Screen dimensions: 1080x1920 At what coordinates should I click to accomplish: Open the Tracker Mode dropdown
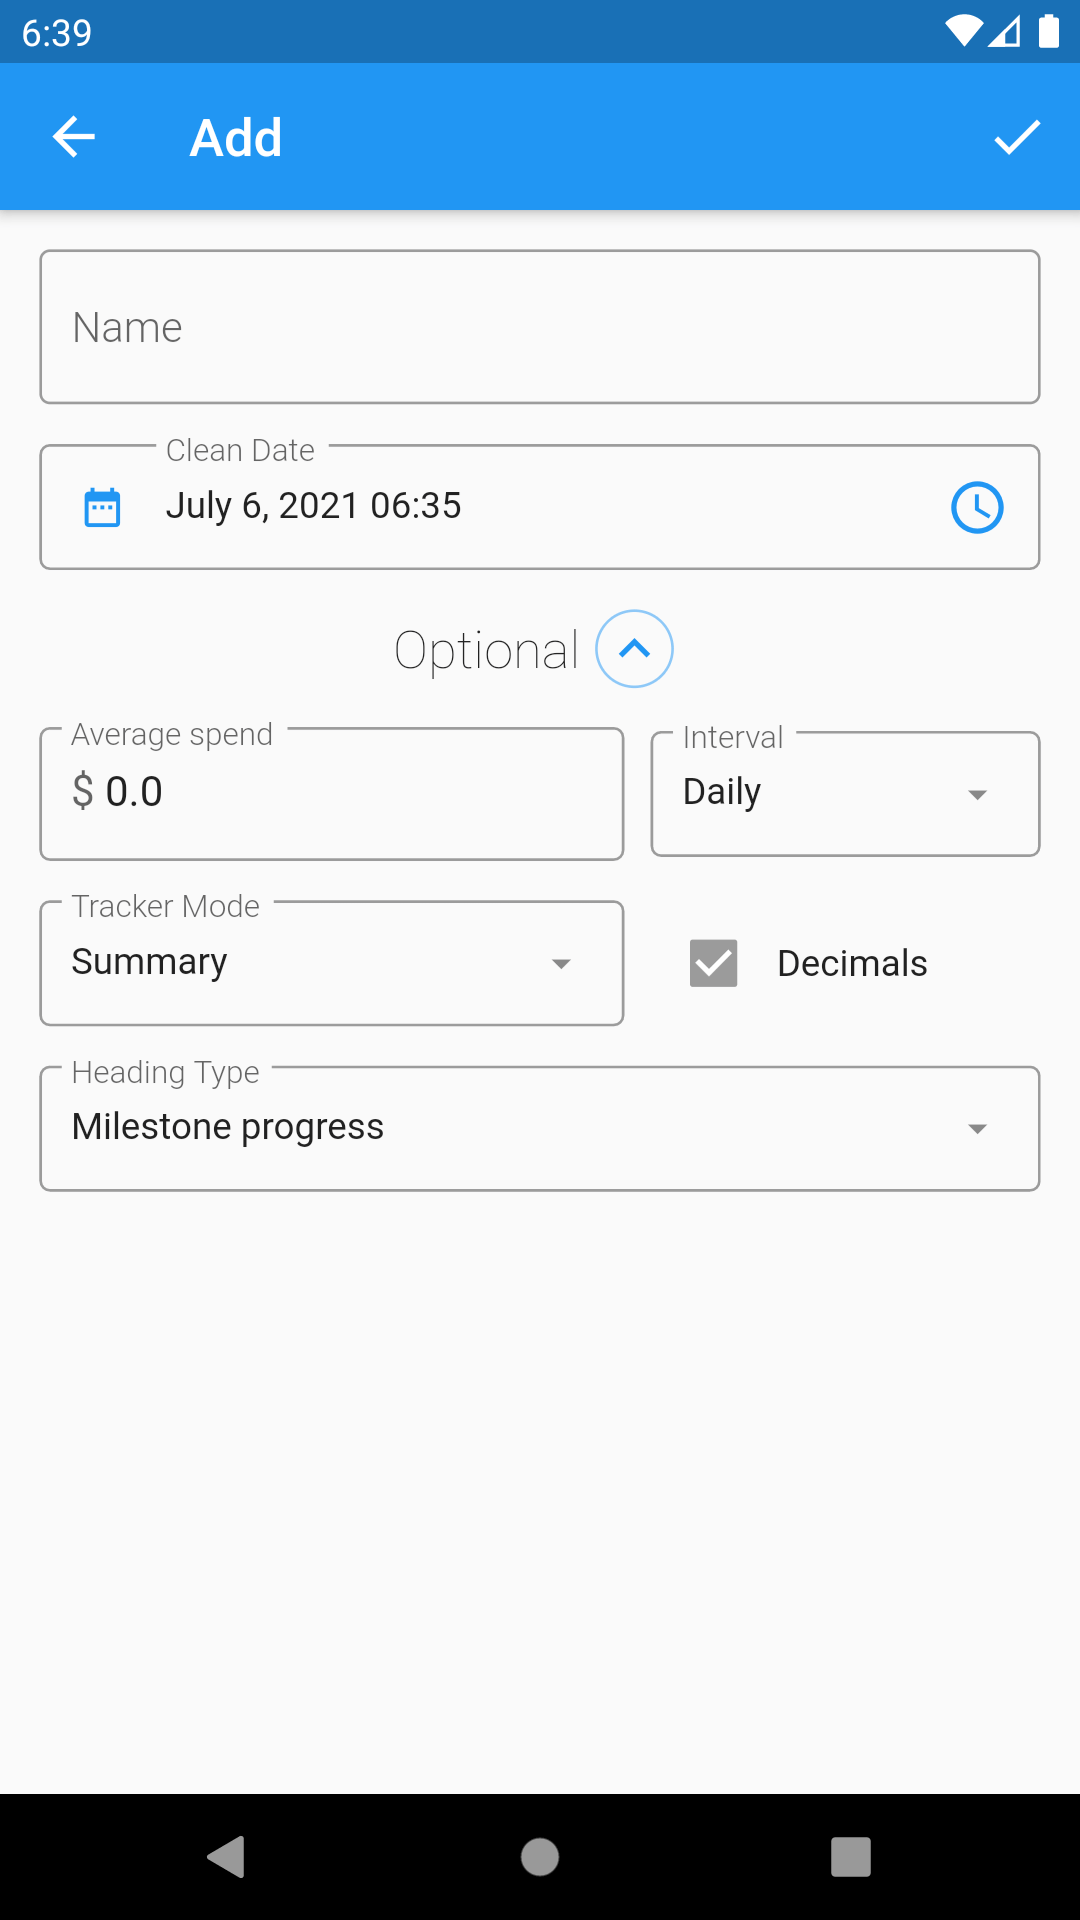coord(330,963)
